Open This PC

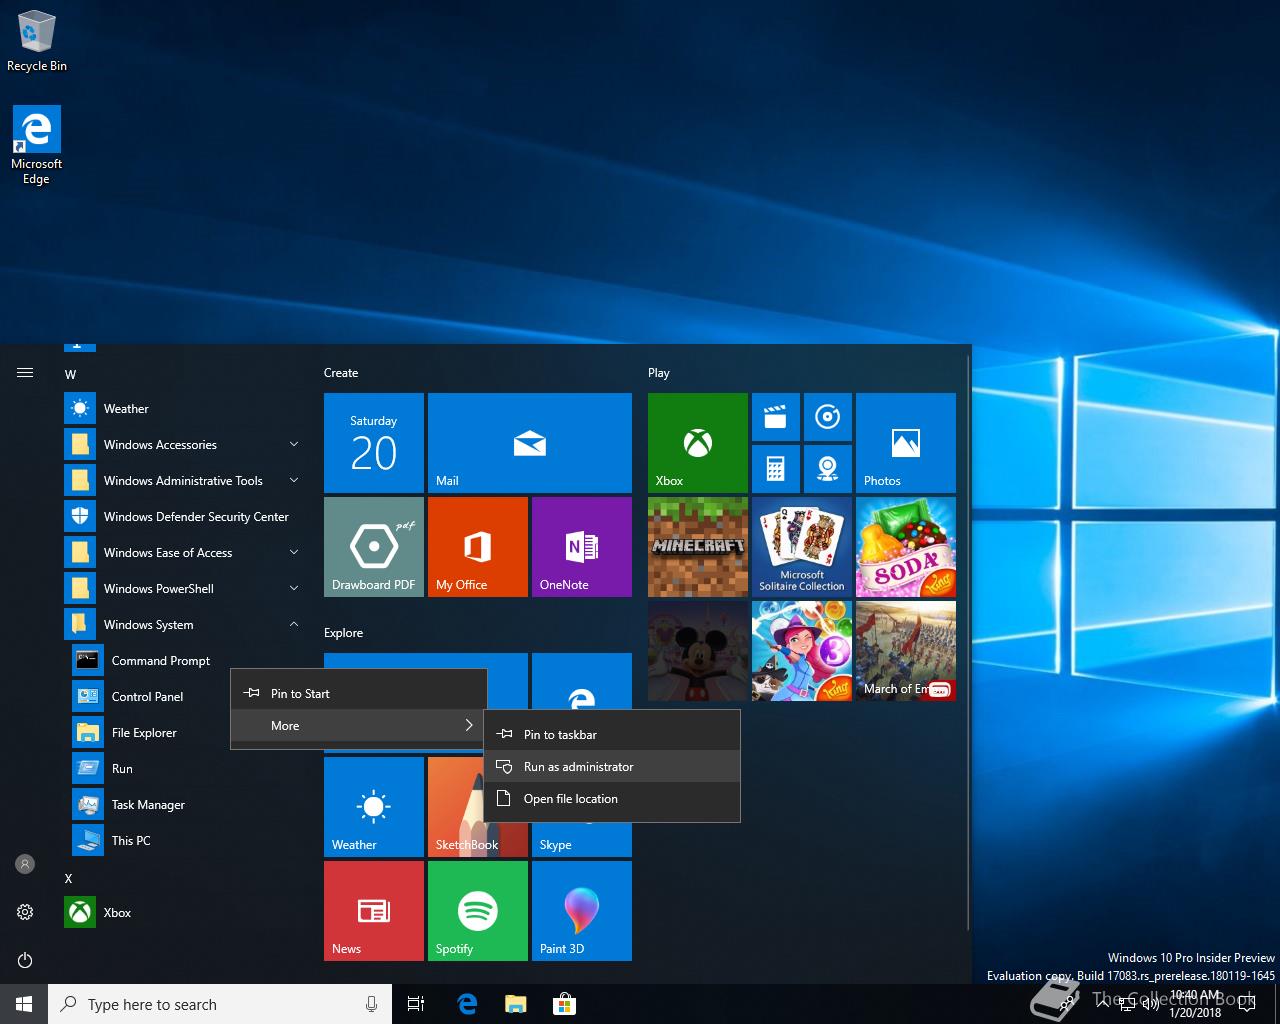184,840
